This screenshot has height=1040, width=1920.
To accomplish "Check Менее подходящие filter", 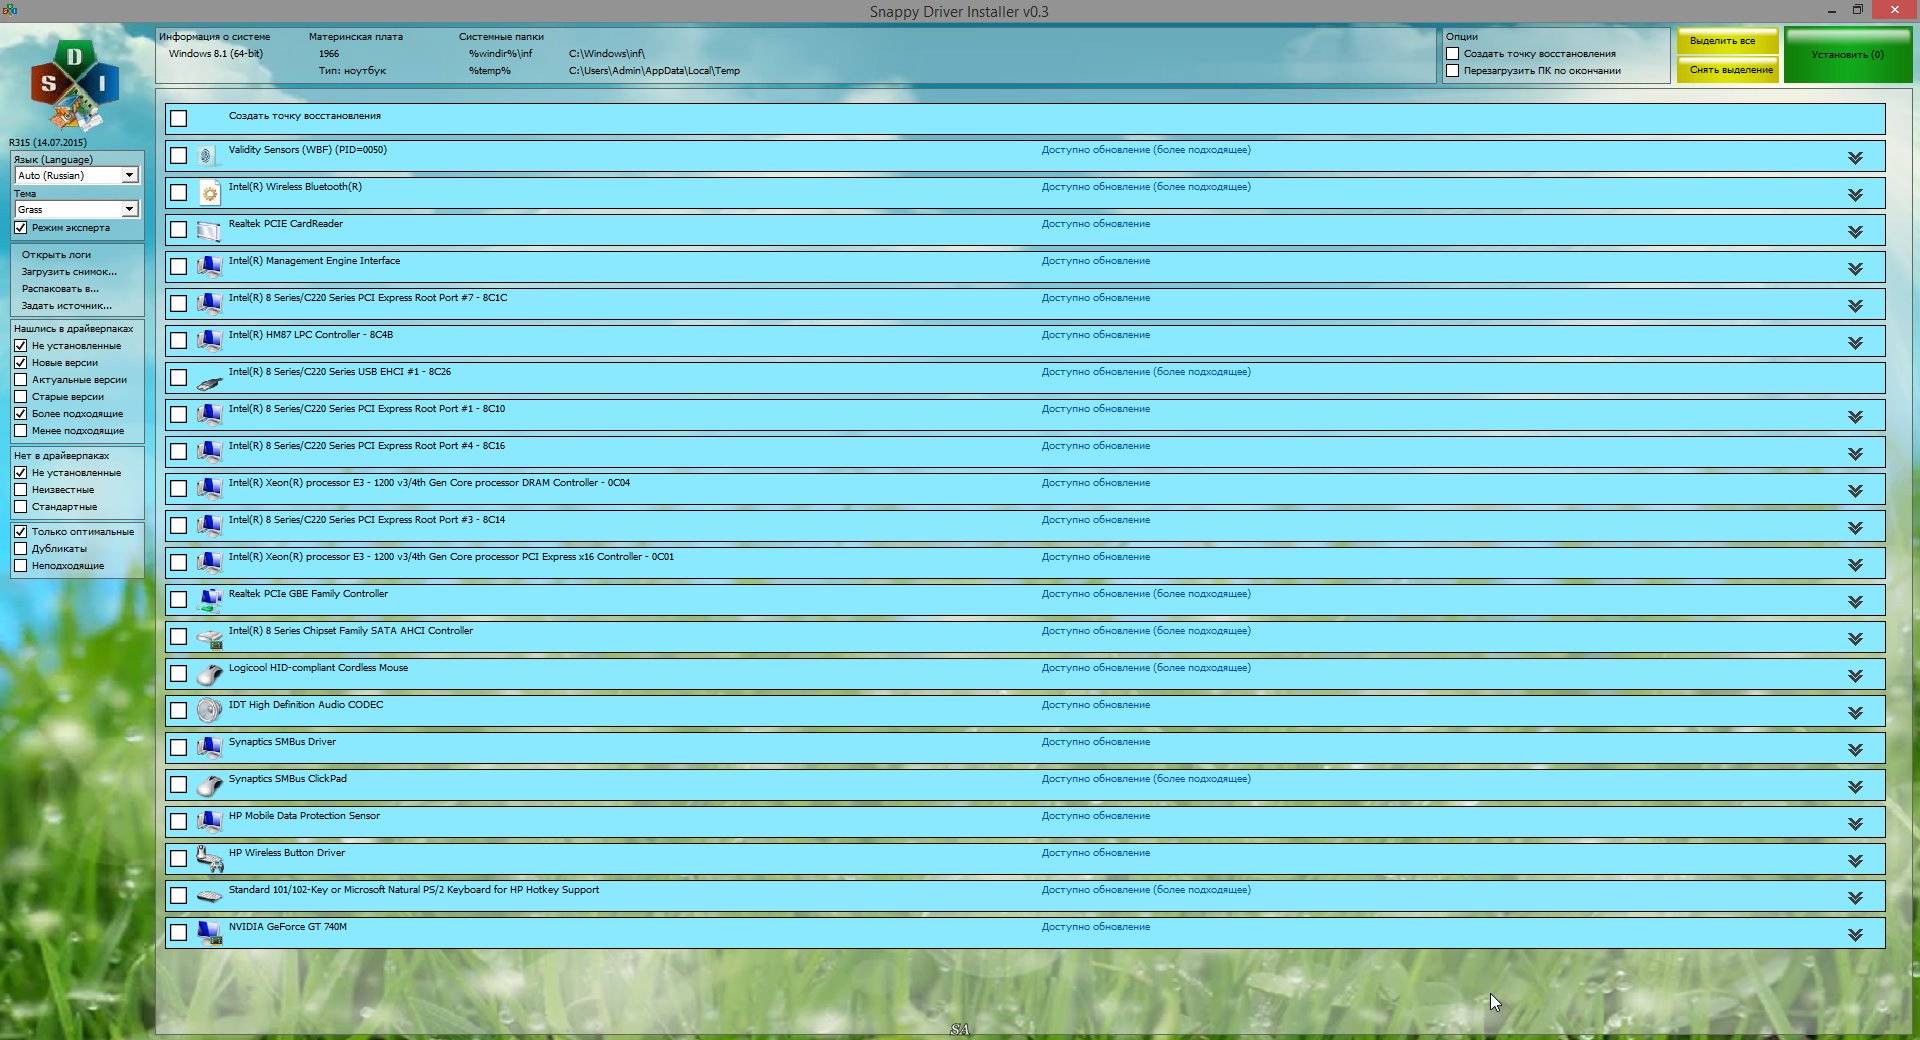I will (20, 431).
